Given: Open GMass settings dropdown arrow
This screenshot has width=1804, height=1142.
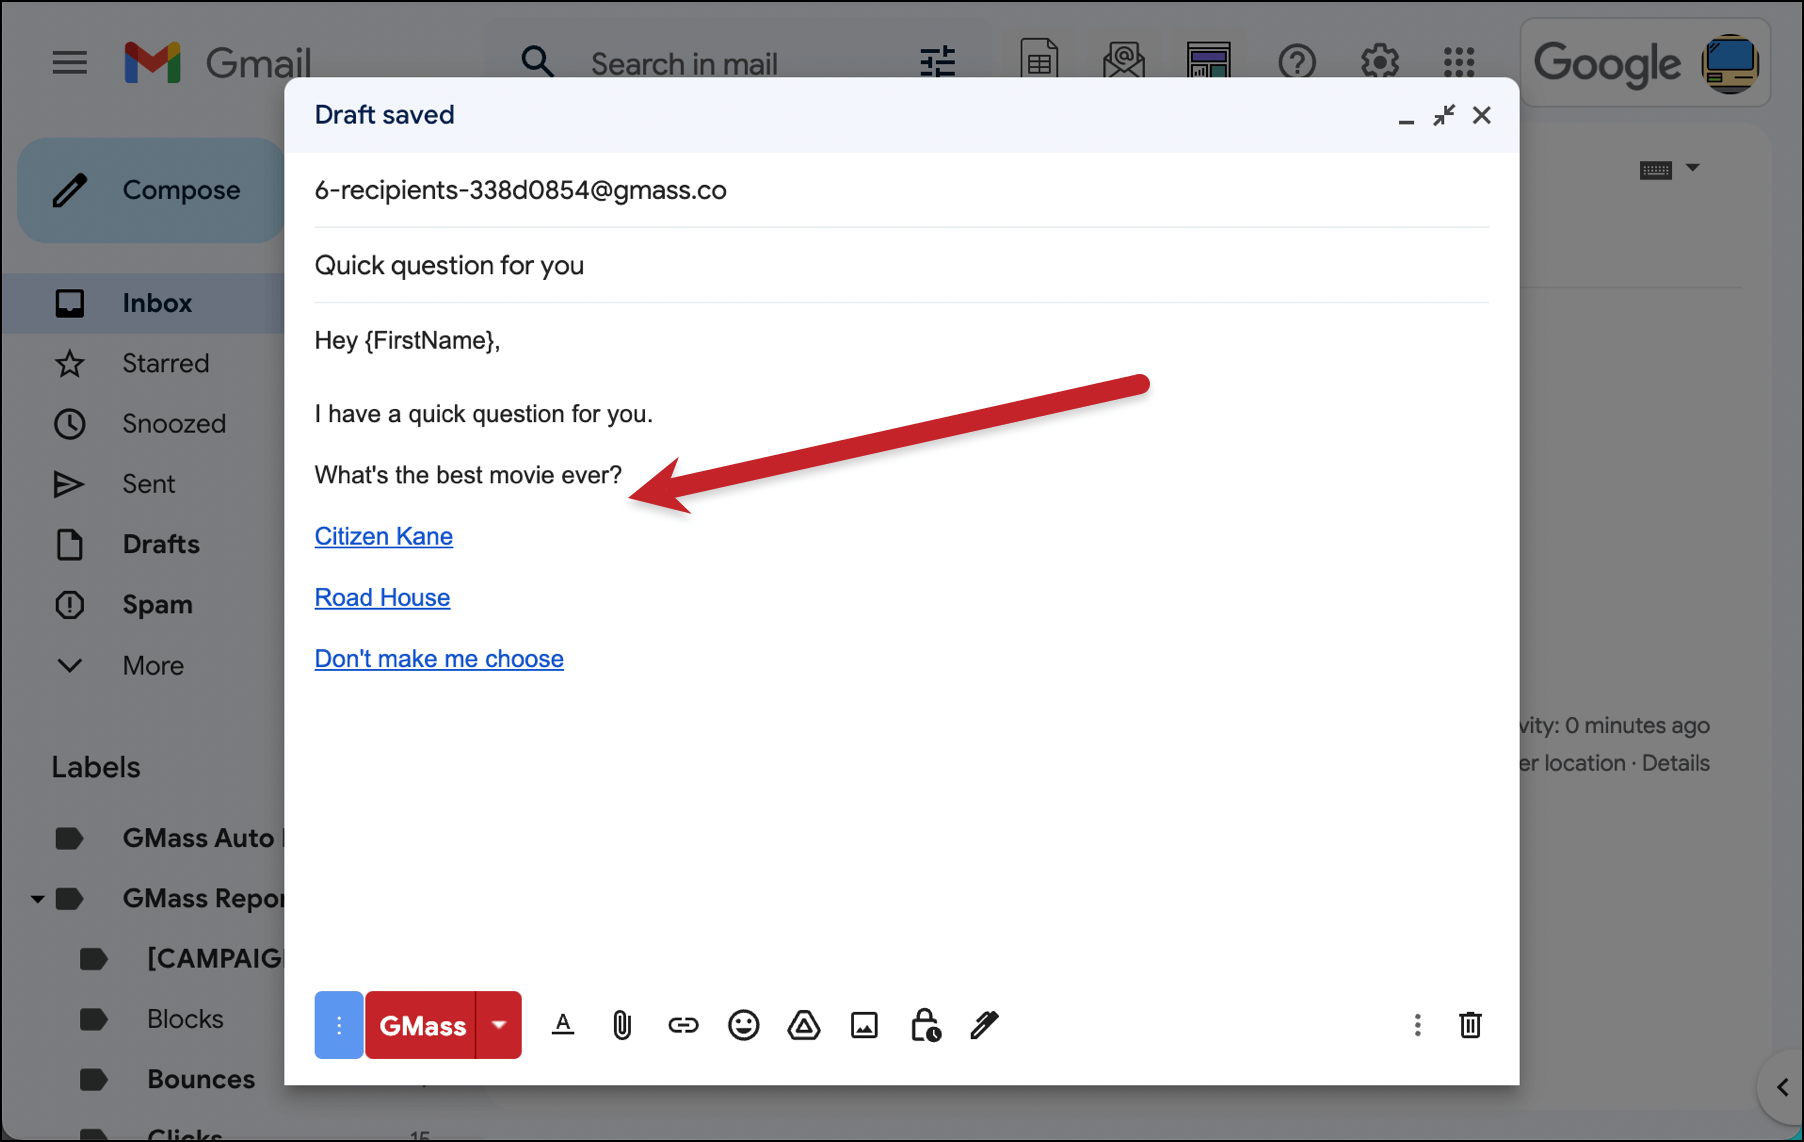Looking at the screenshot, I should point(499,1025).
